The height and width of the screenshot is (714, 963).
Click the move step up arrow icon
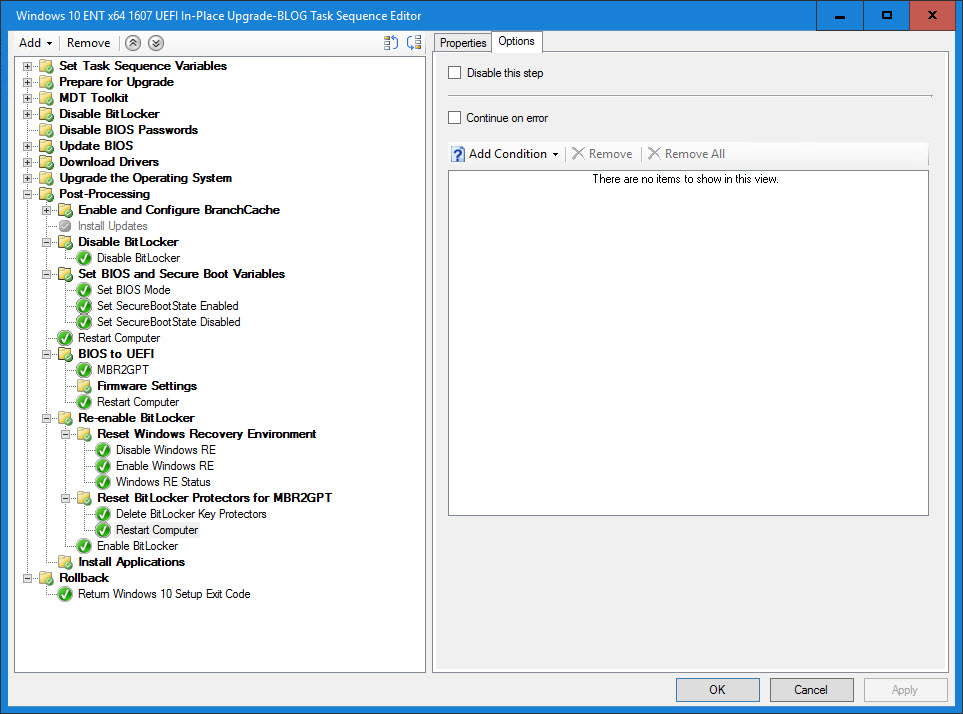tap(133, 43)
